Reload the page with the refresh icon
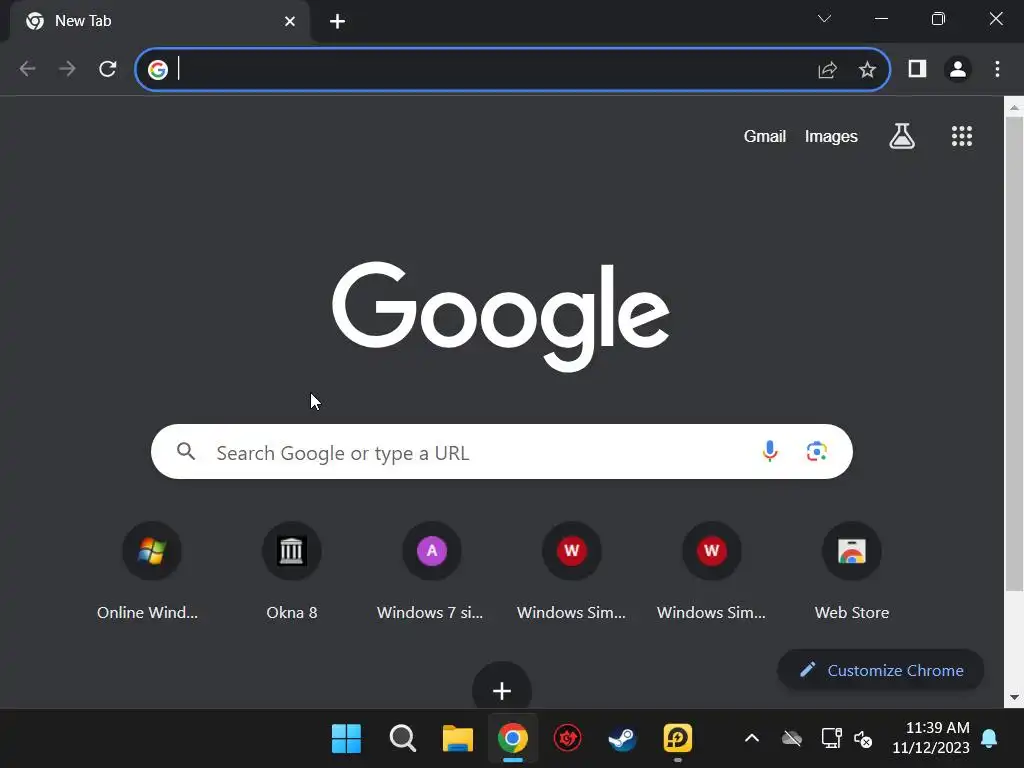The width and height of the screenshot is (1024, 768). pos(108,69)
